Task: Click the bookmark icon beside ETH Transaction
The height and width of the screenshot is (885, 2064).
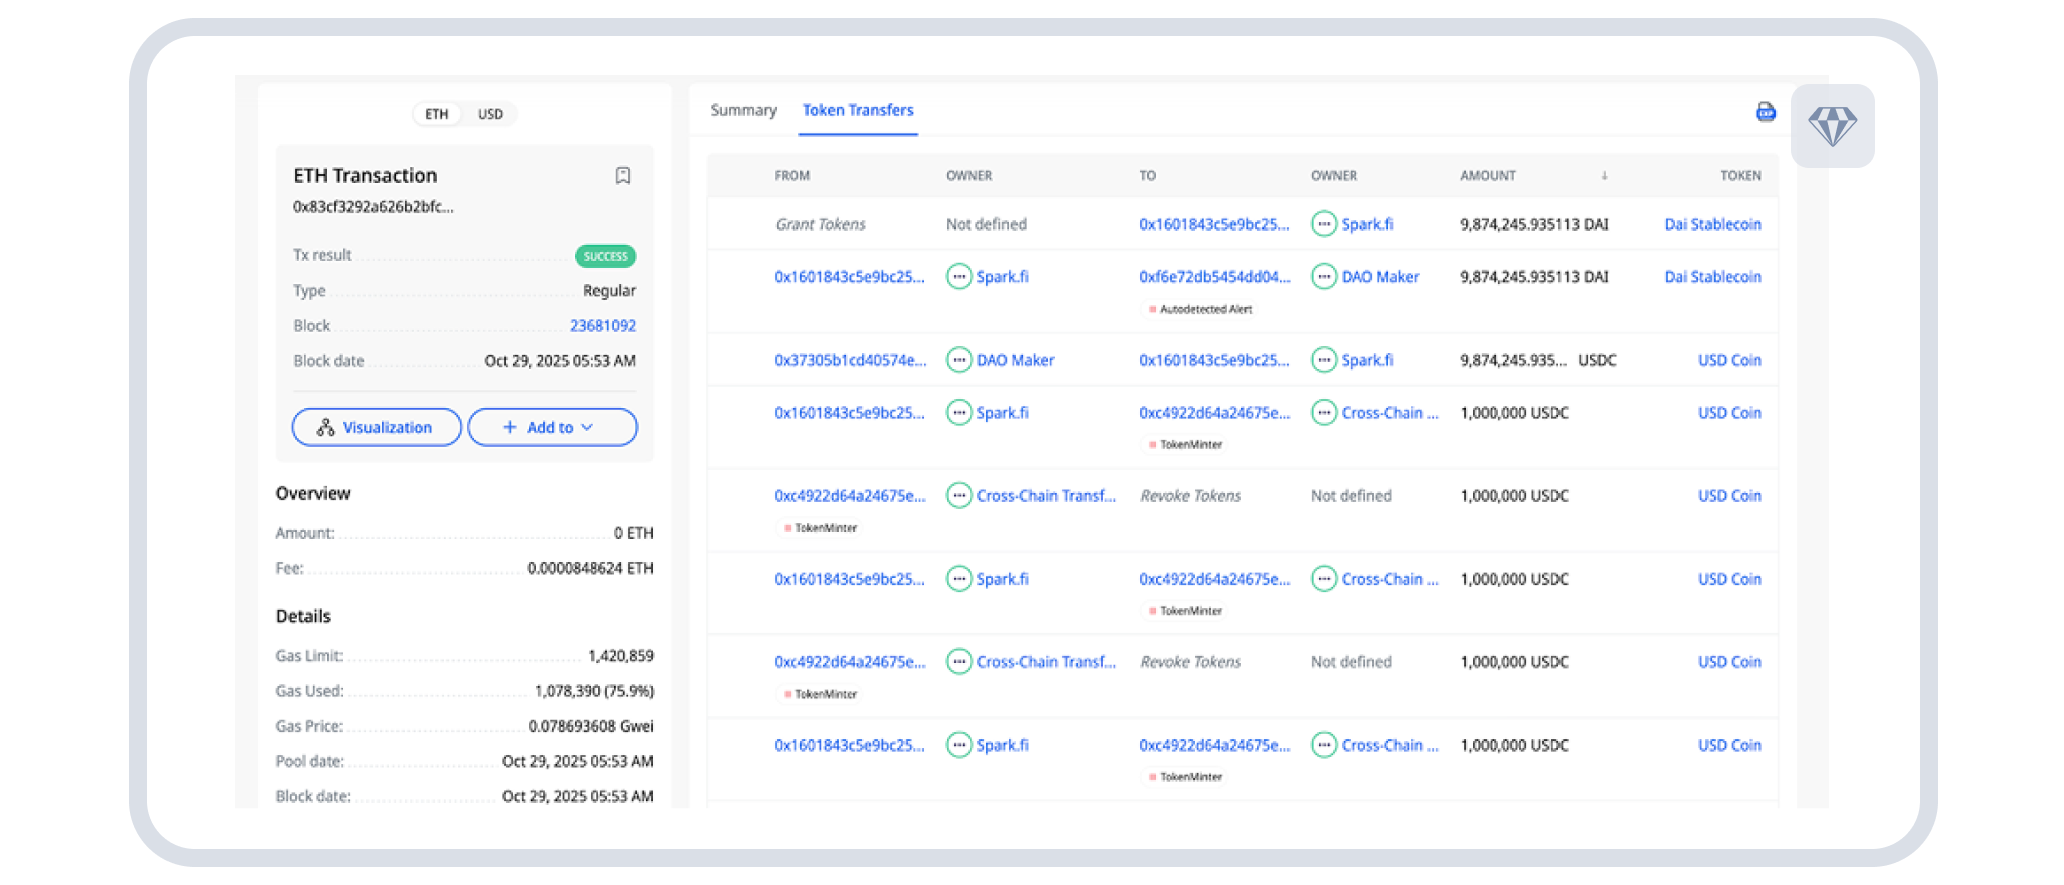Action: (622, 176)
